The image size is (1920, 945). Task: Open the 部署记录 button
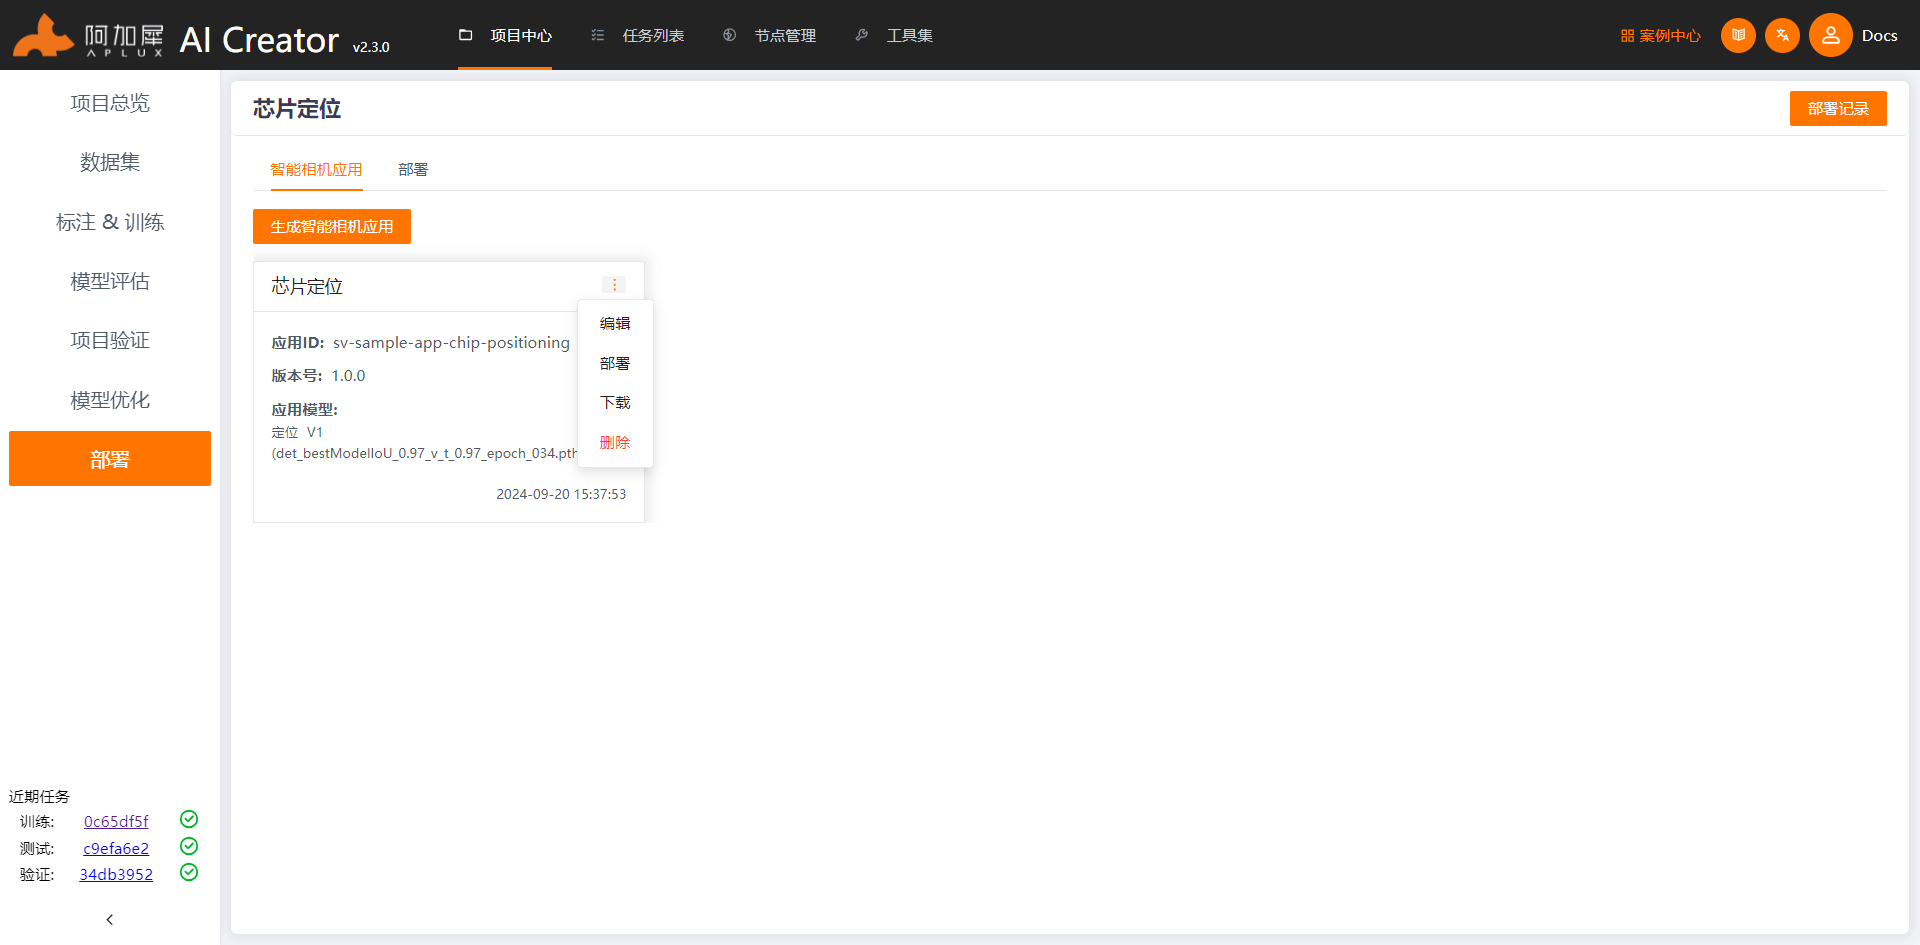pyautogui.click(x=1838, y=108)
